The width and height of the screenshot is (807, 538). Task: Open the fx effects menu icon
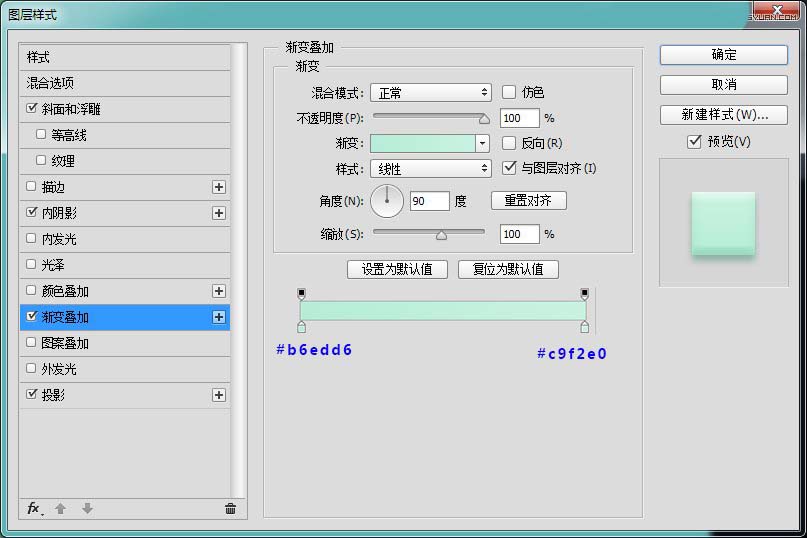pos(34,509)
